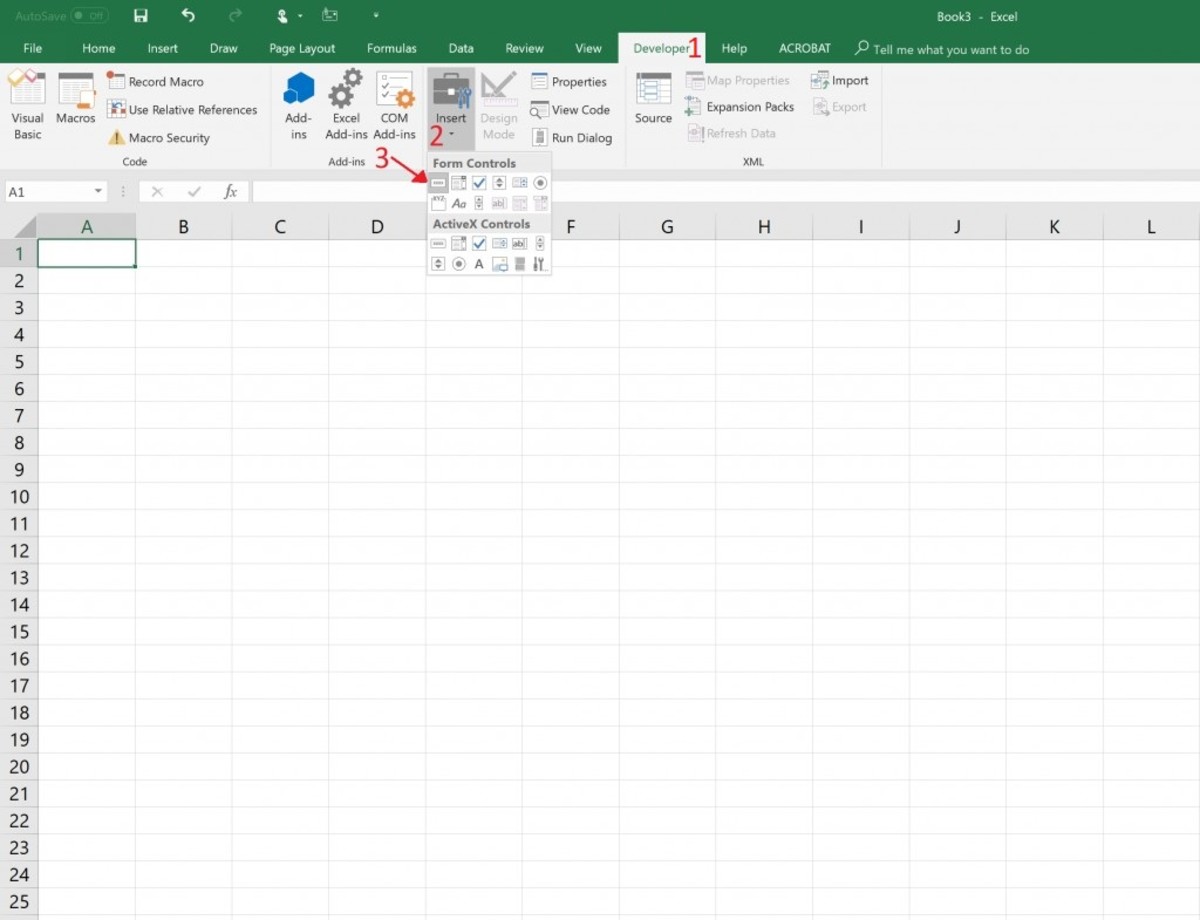This screenshot has height=920, width=1200.
Task: Switch to the Developer ribbon tab
Action: [661, 47]
